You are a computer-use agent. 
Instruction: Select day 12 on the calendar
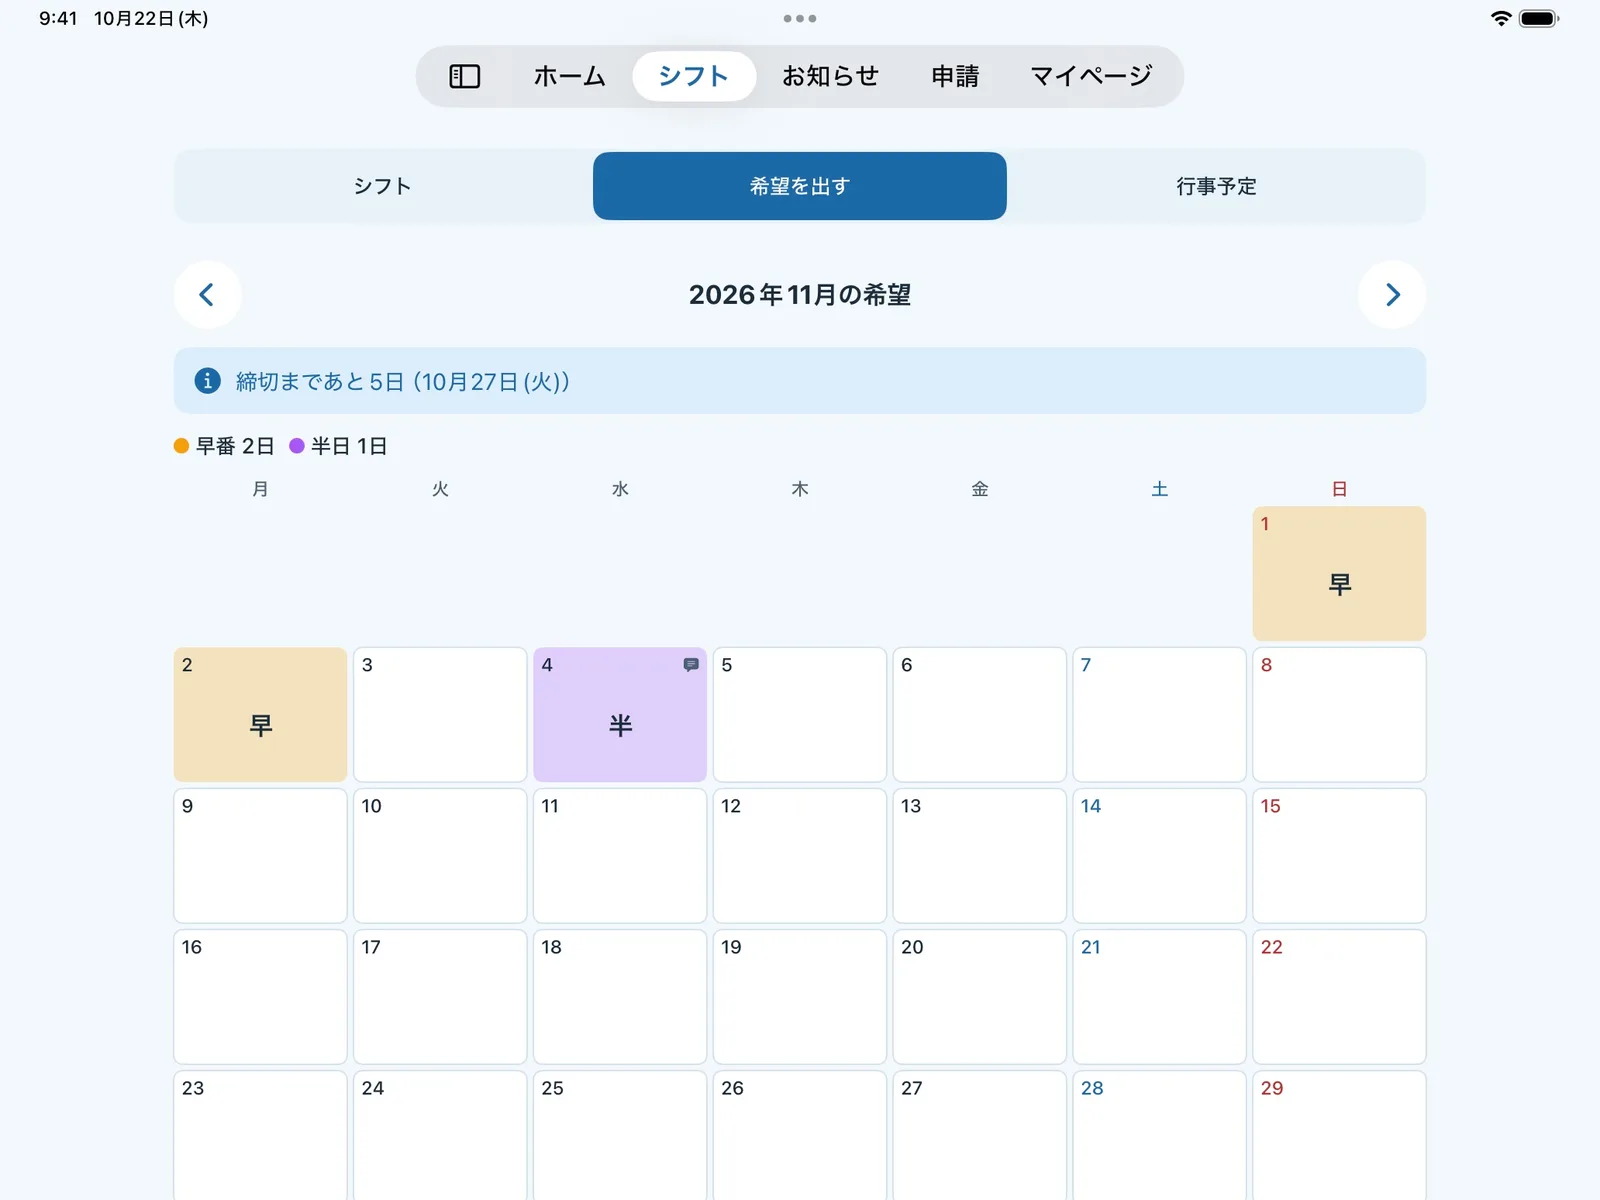coord(800,855)
